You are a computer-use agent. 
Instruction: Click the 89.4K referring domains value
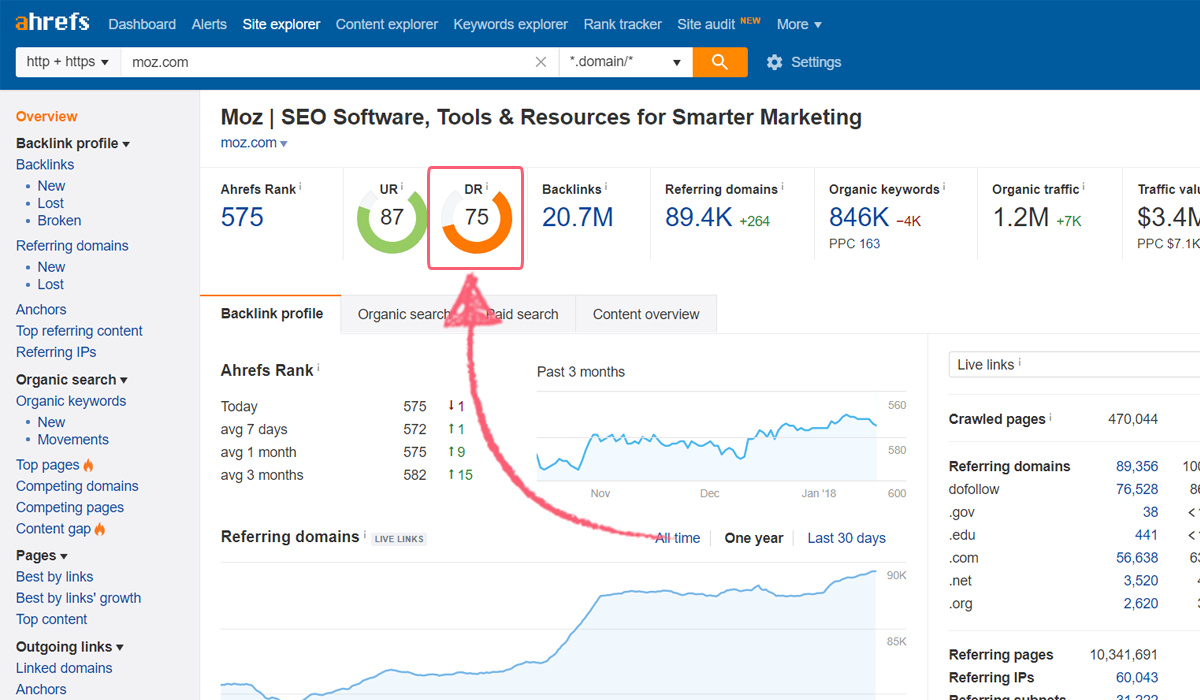click(699, 217)
